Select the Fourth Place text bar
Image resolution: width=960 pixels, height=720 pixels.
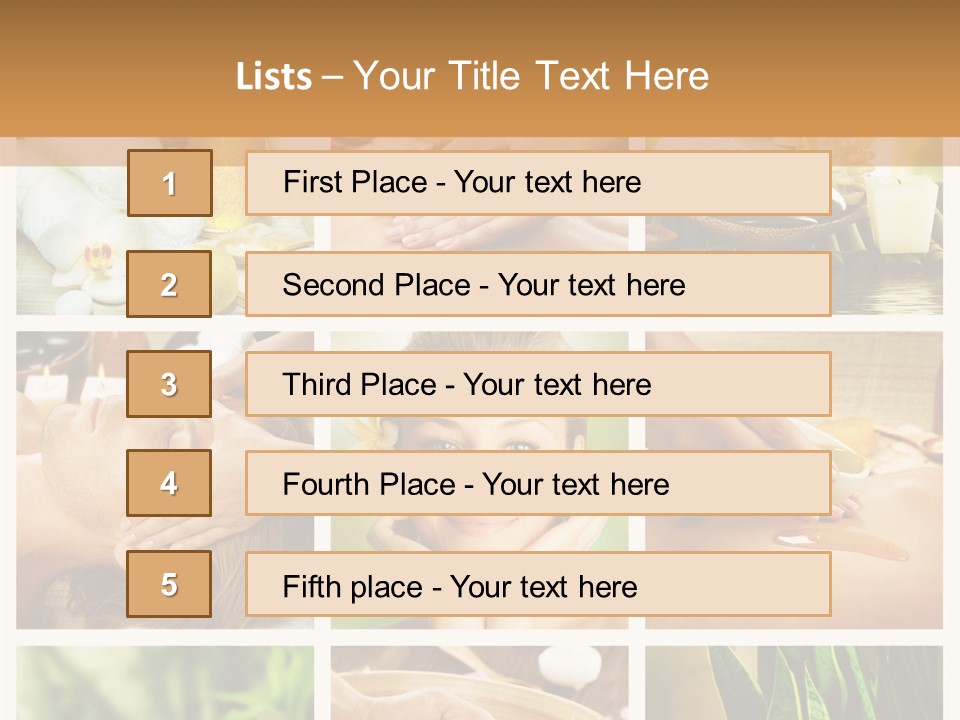tap(538, 483)
